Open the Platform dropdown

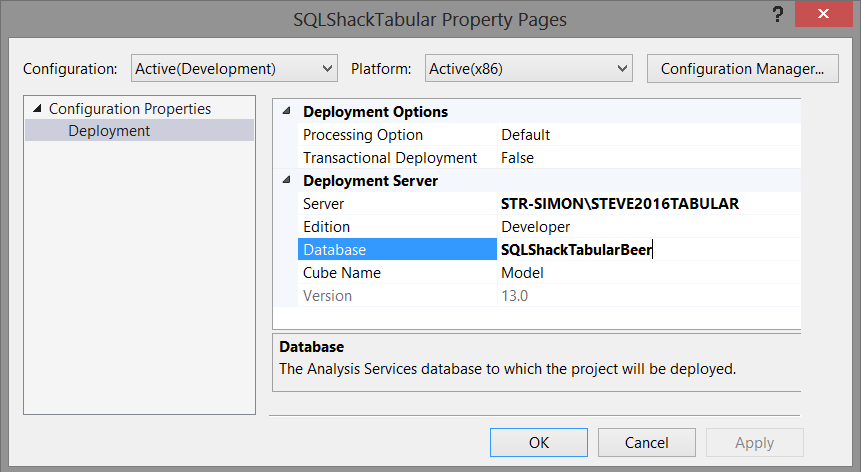tap(527, 69)
